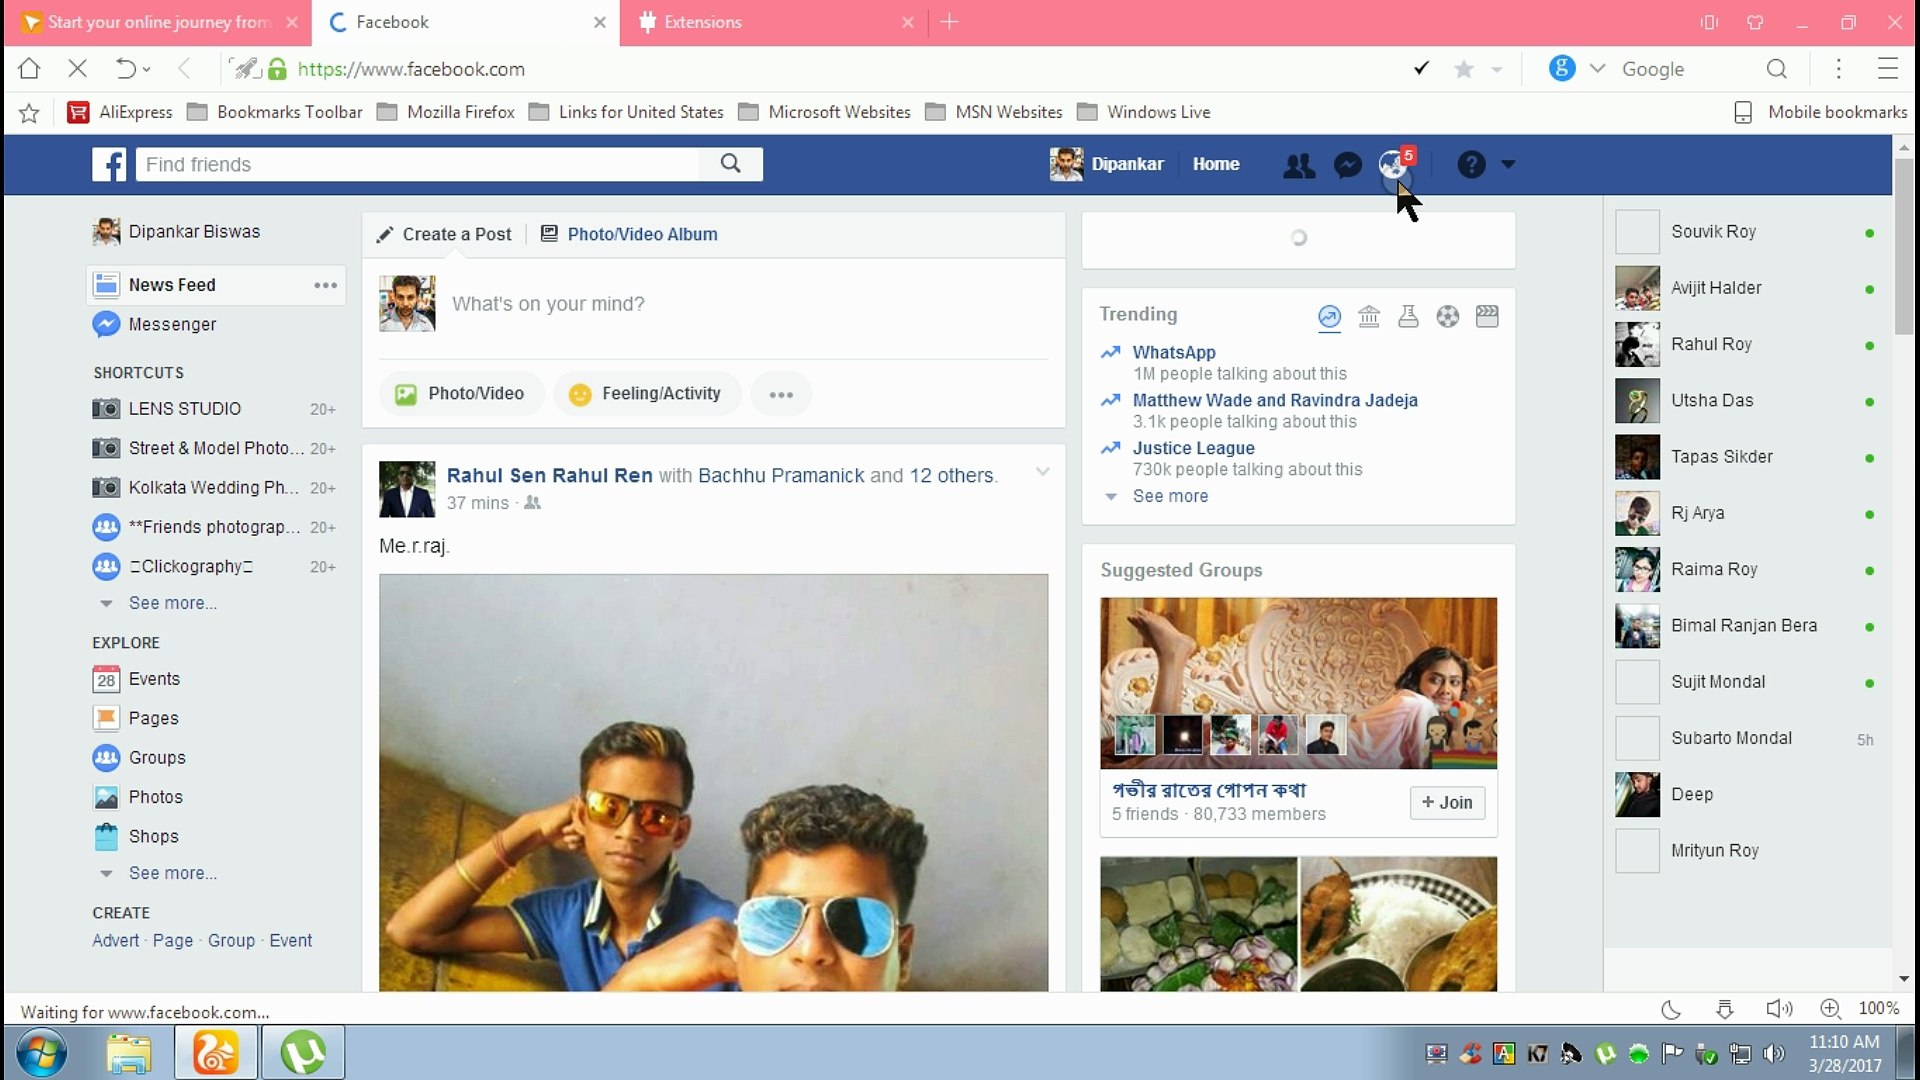Image resolution: width=1920 pixels, height=1080 pixels.
Task: Go to Home in the Facebook navbar
Action: click(x=1216, y=164)
